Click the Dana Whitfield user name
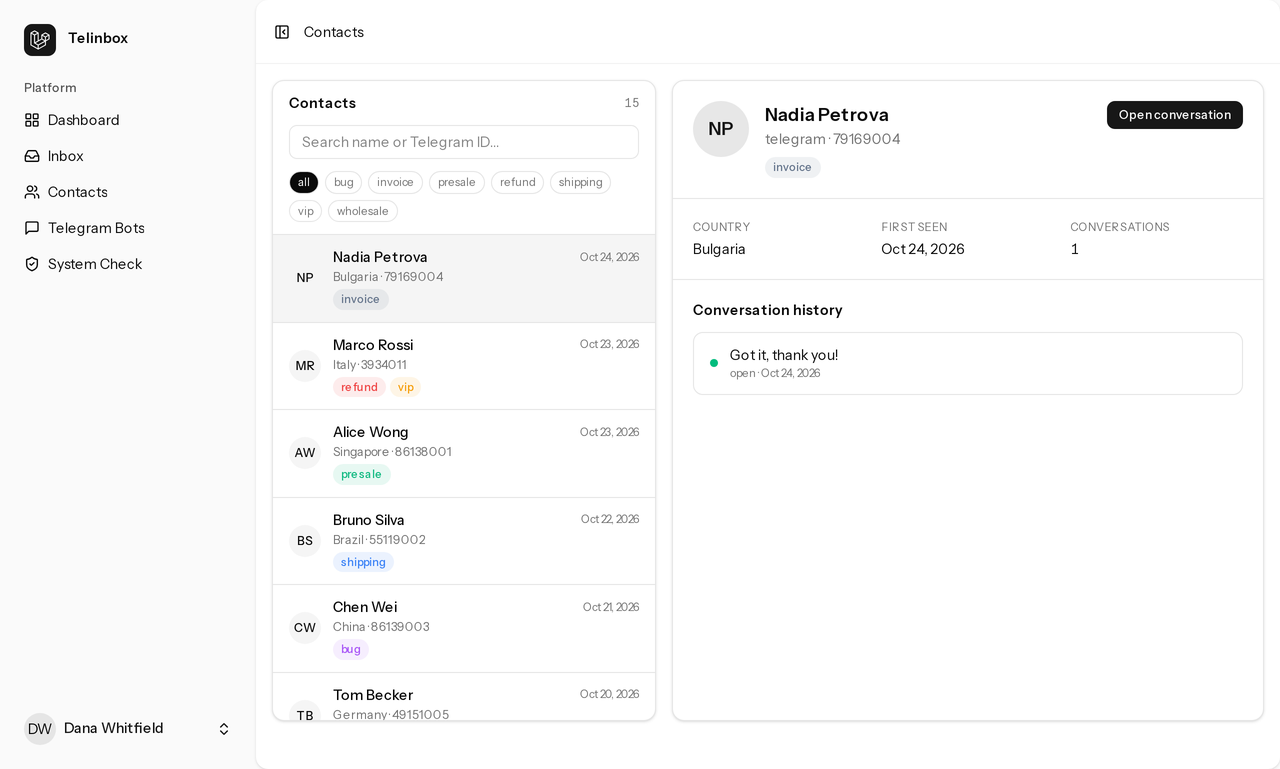 click(114, 728)
